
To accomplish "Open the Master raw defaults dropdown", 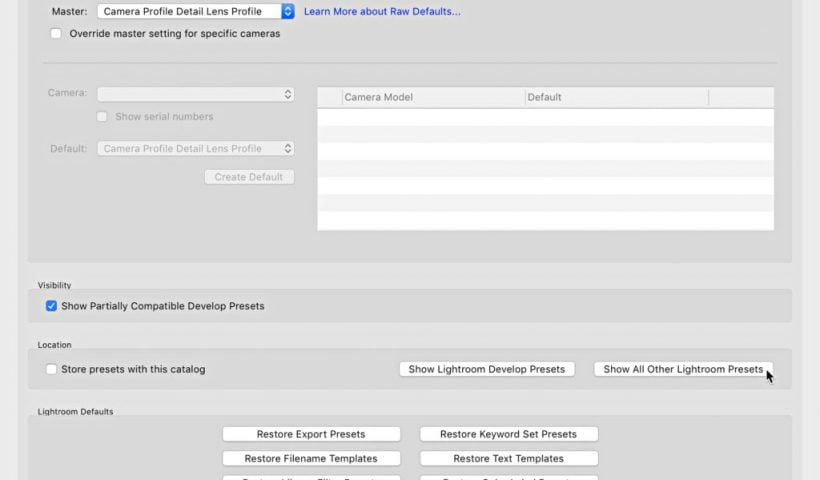I will (x=196, y=12).
